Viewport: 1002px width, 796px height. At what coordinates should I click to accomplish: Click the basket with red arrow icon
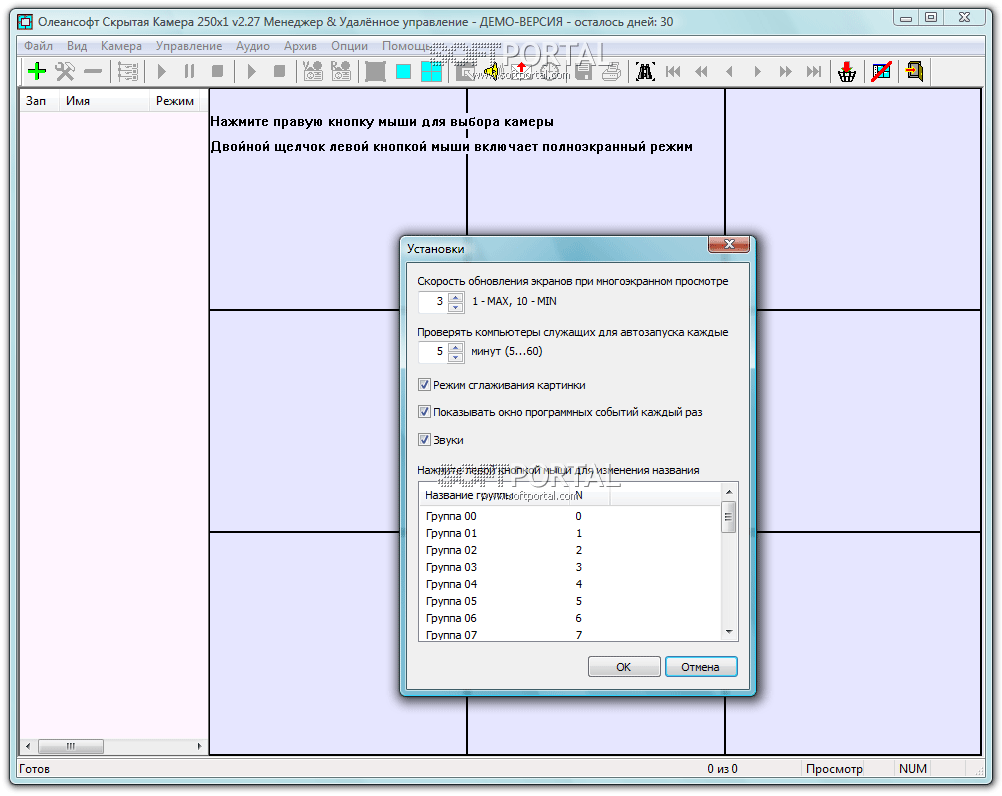tap(847, 72)
